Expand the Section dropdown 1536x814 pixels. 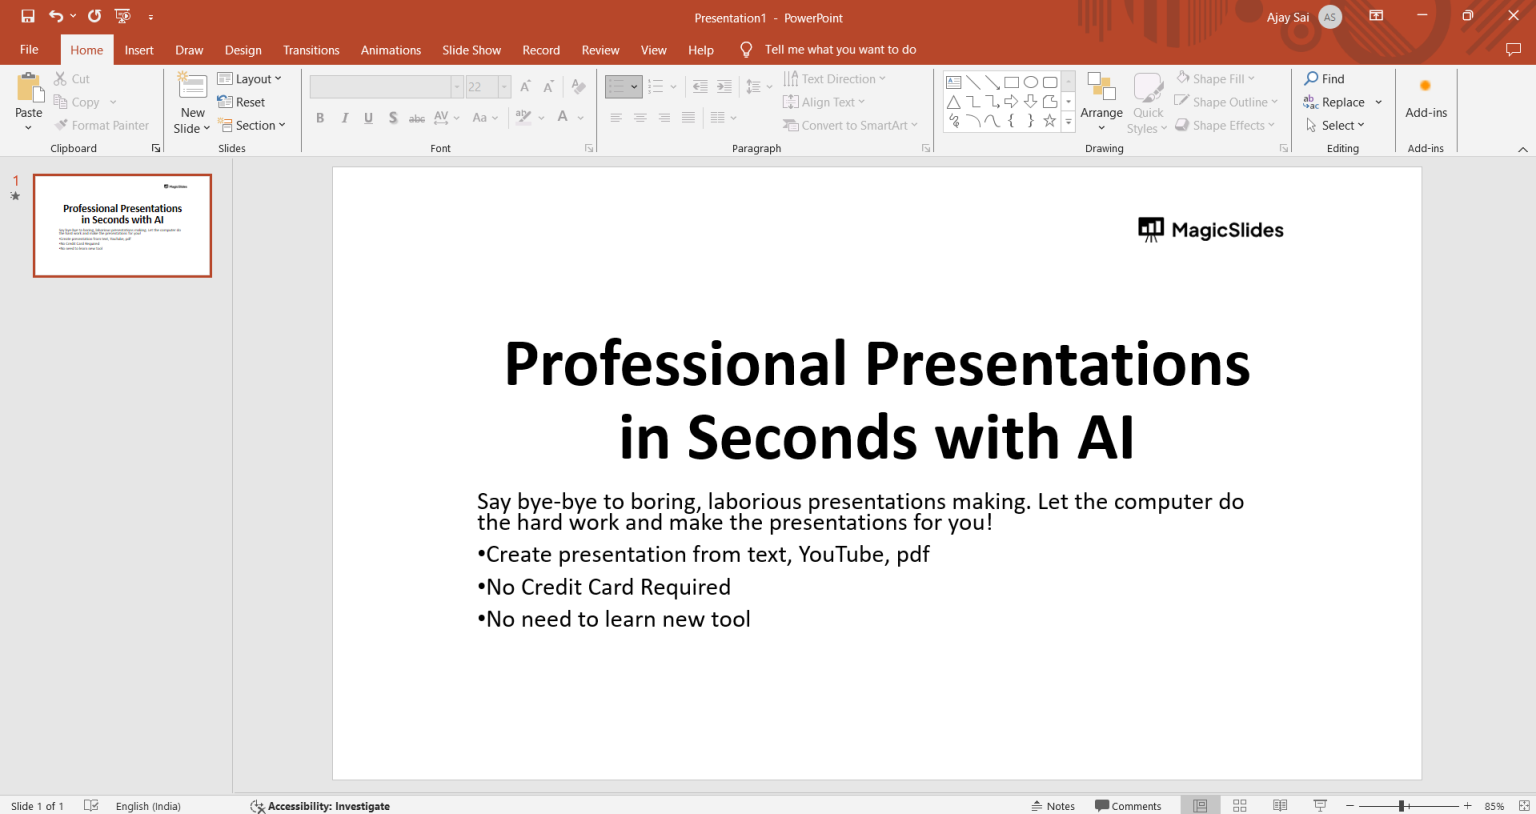click(x=253, y=125)
